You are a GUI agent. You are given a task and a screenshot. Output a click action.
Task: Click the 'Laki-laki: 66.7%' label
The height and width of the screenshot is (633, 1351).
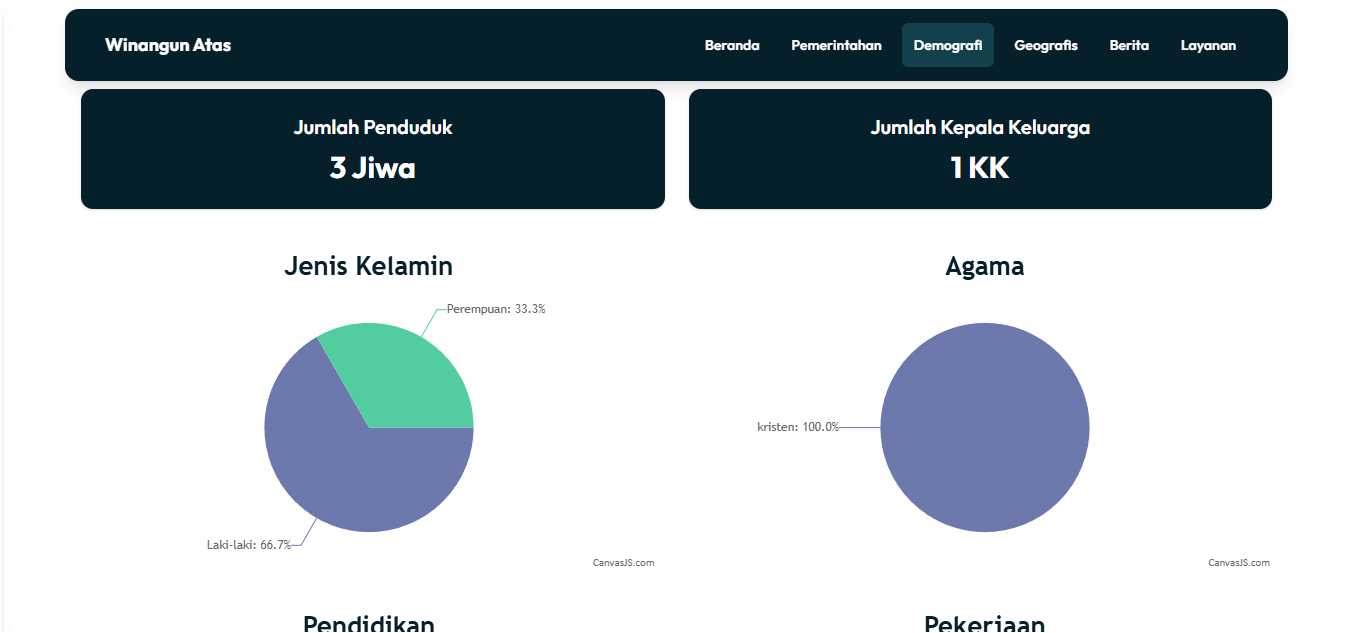pos(249,545)
